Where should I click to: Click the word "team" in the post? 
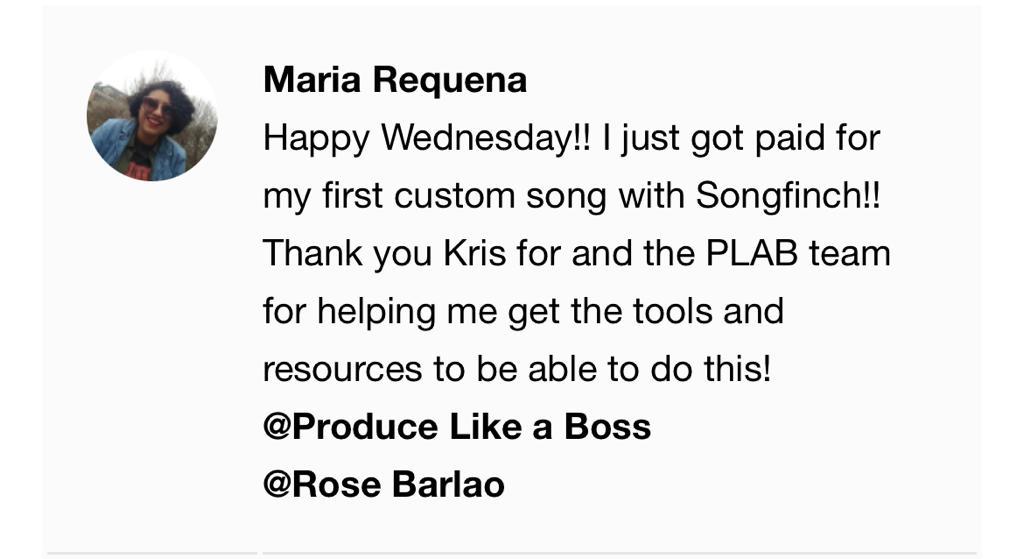pos(850,254)
